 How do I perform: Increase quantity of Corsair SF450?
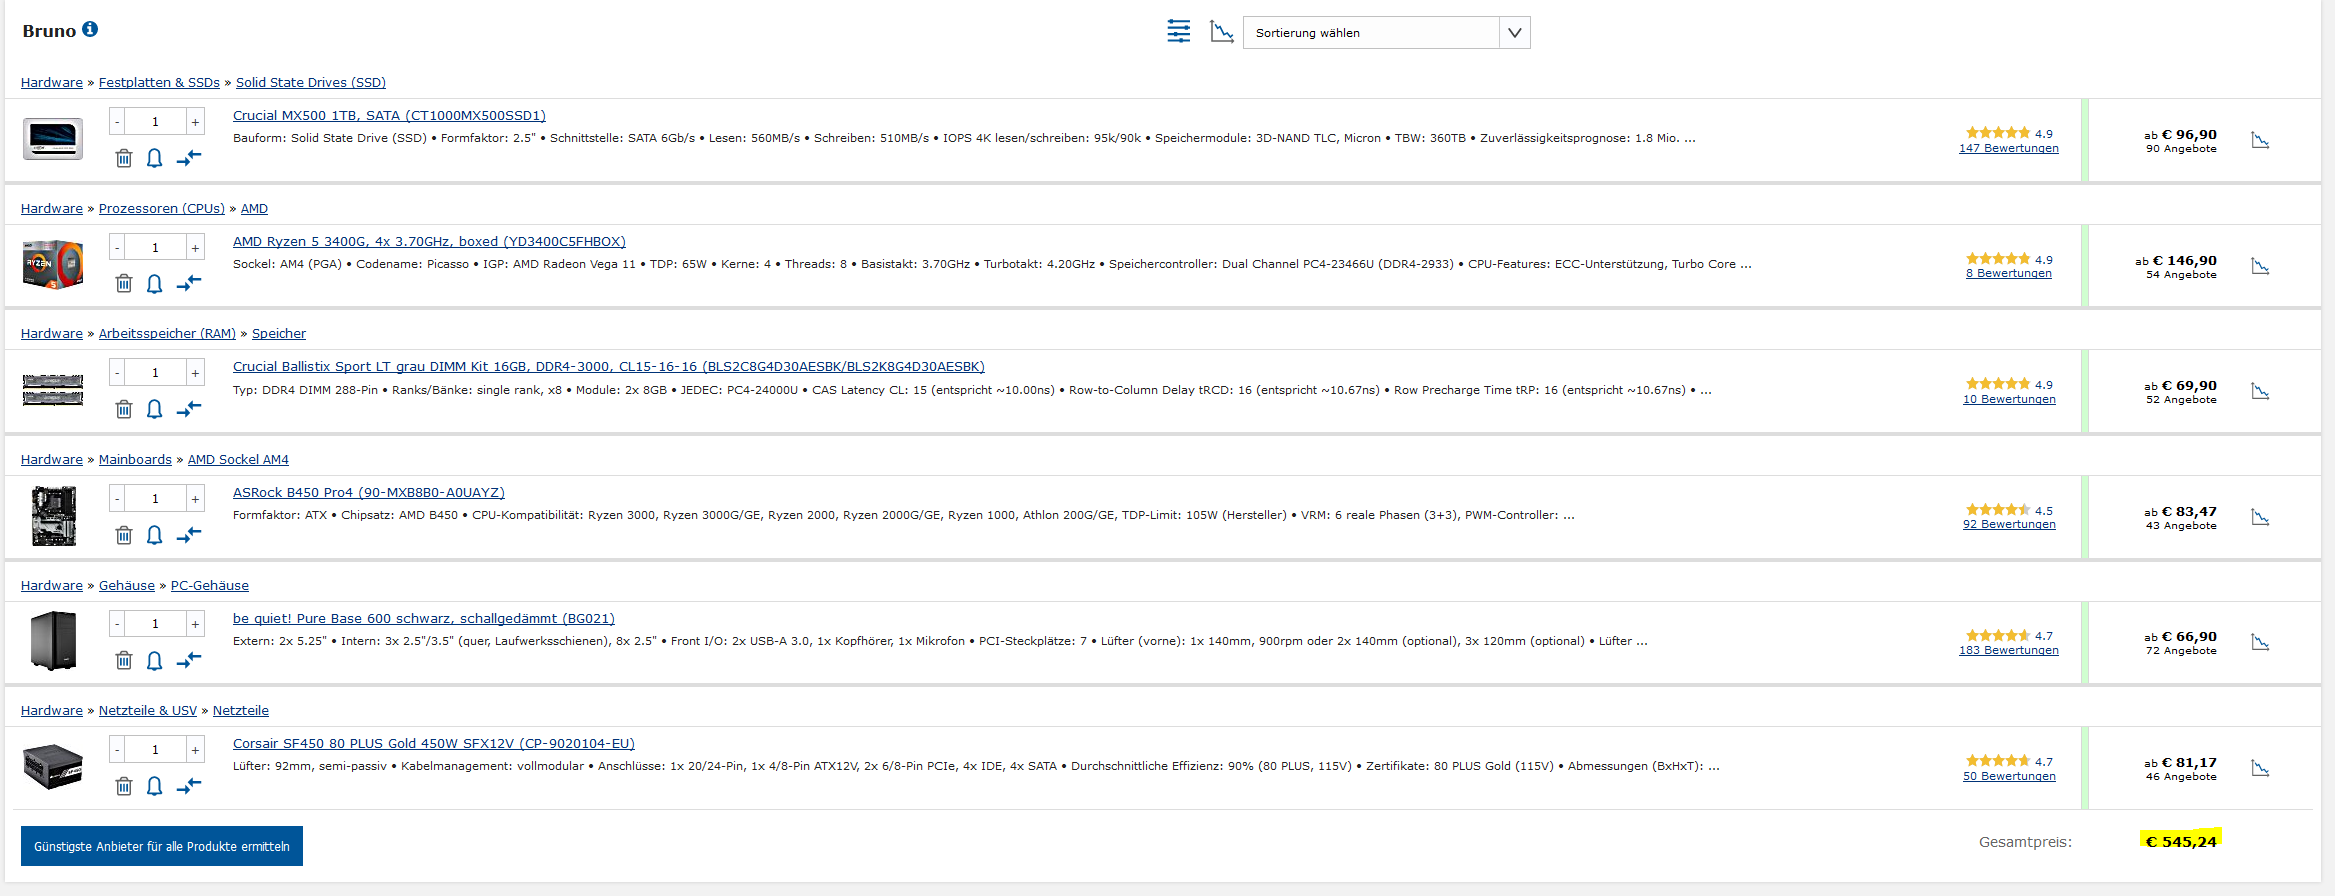195,749
